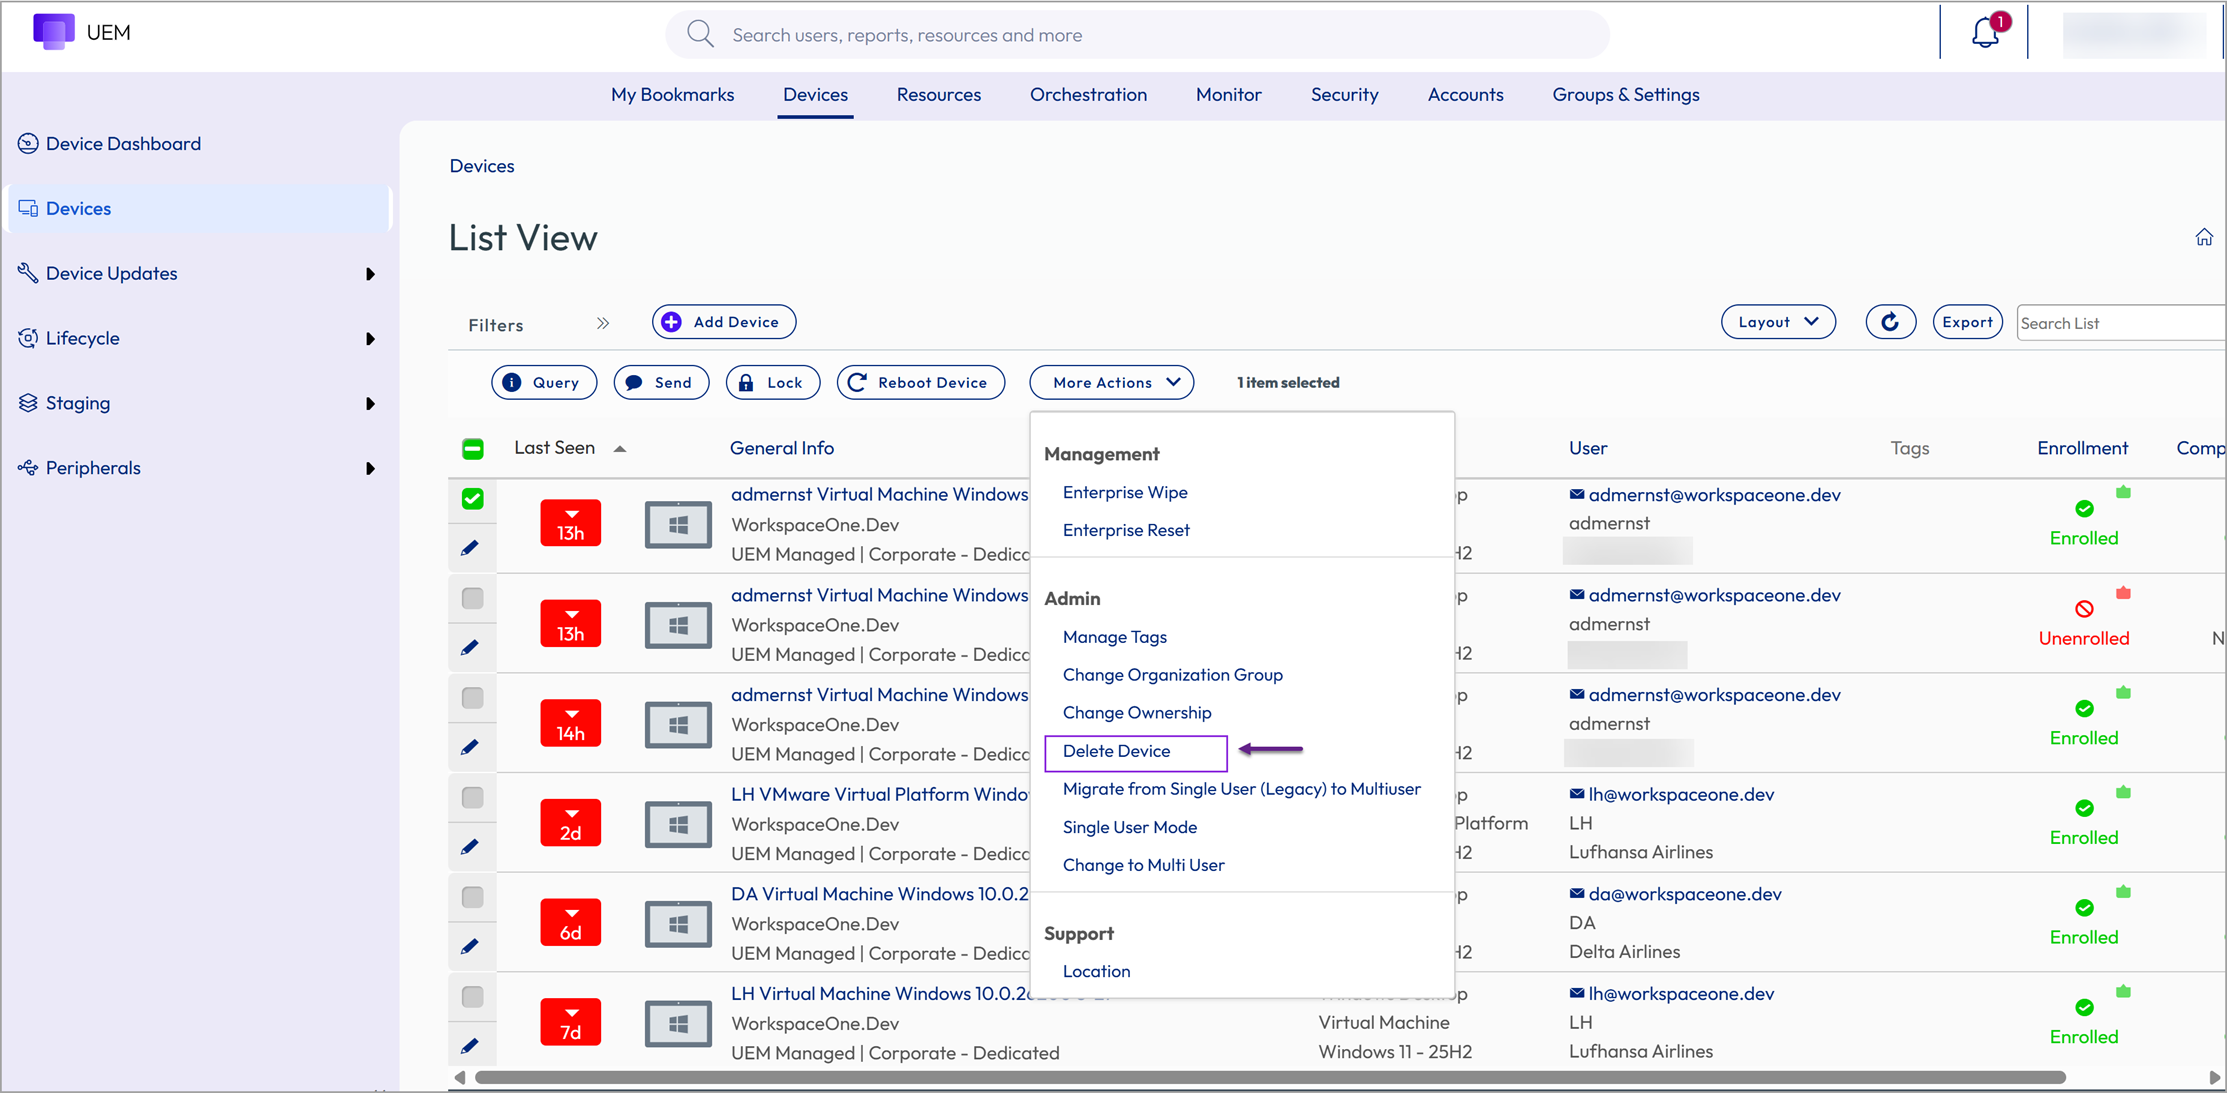Click the search magnifier icon
Image resolution: width=2227 pixels, height=1093 pixels.
[x=700, y=34]
